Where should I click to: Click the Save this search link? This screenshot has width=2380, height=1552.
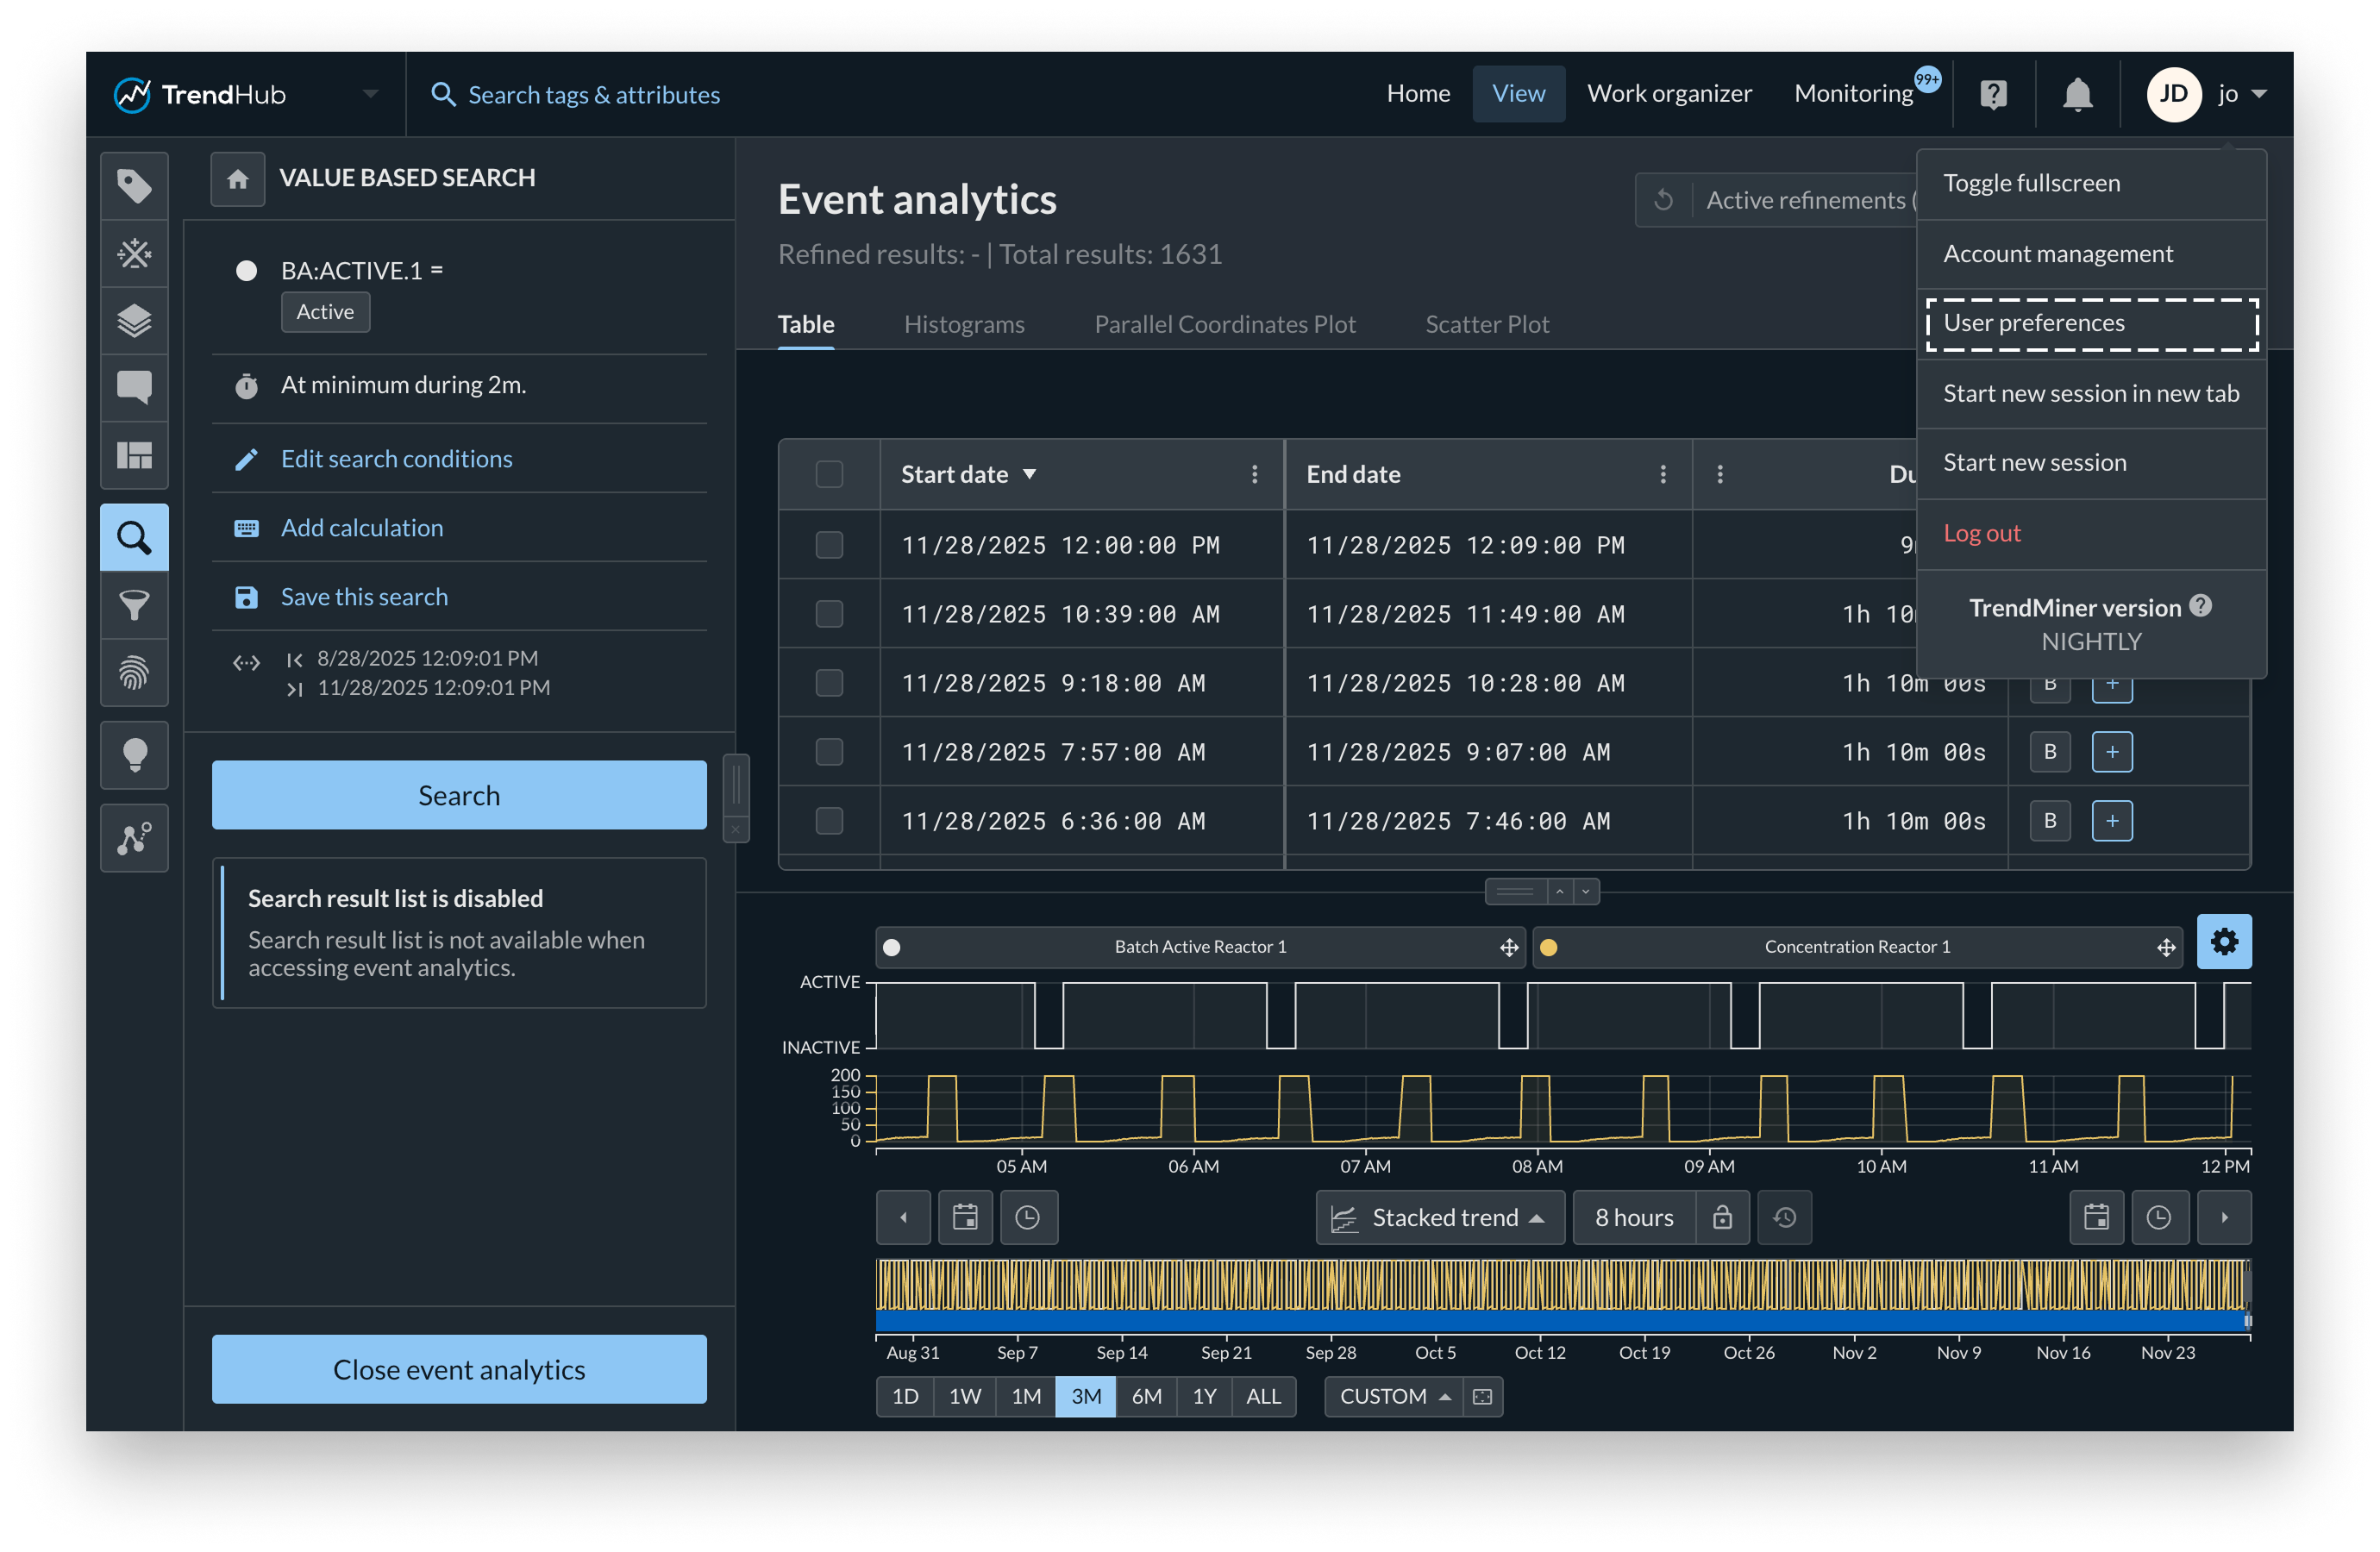point(363,596)
